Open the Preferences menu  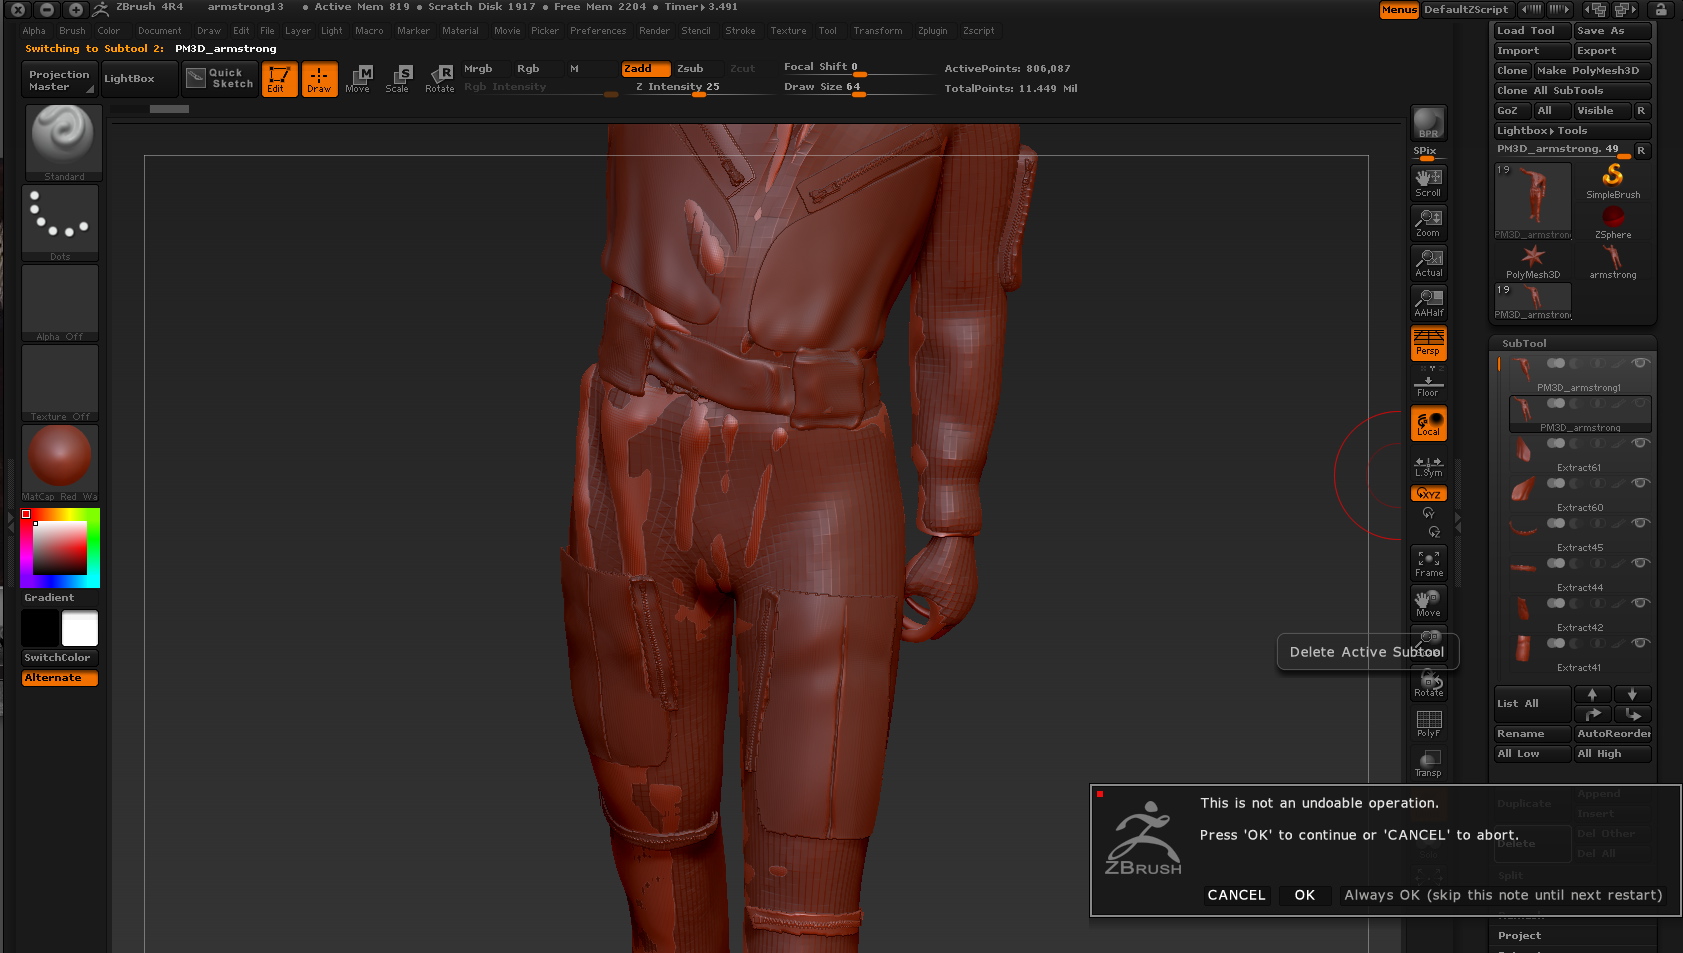pyautogui.click(x=597, y=31)
